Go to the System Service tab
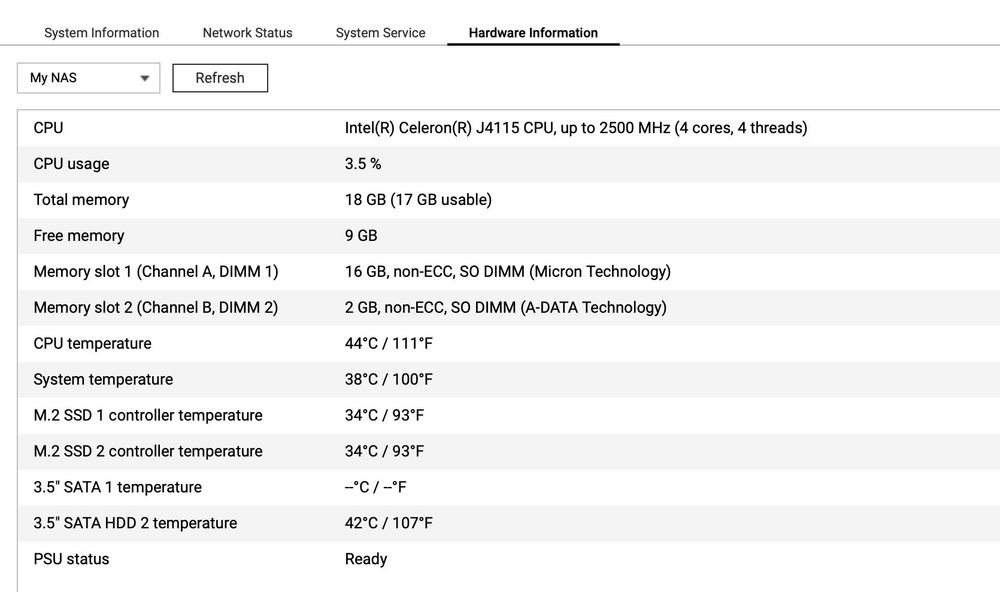The width and height of the screenshot is (1000, 592). point(380,33)
